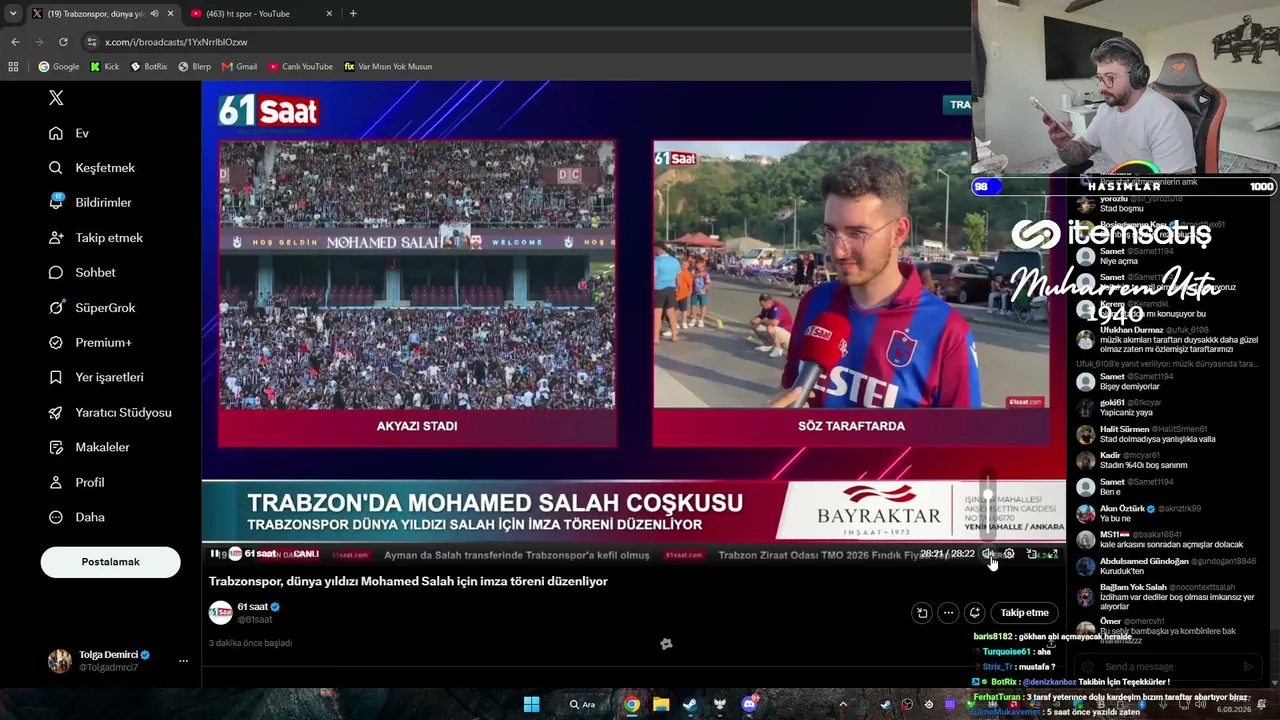Adjust the broadcast volume slider
The height and width of the screenshot is (720, 1280).
coord(988,505)
